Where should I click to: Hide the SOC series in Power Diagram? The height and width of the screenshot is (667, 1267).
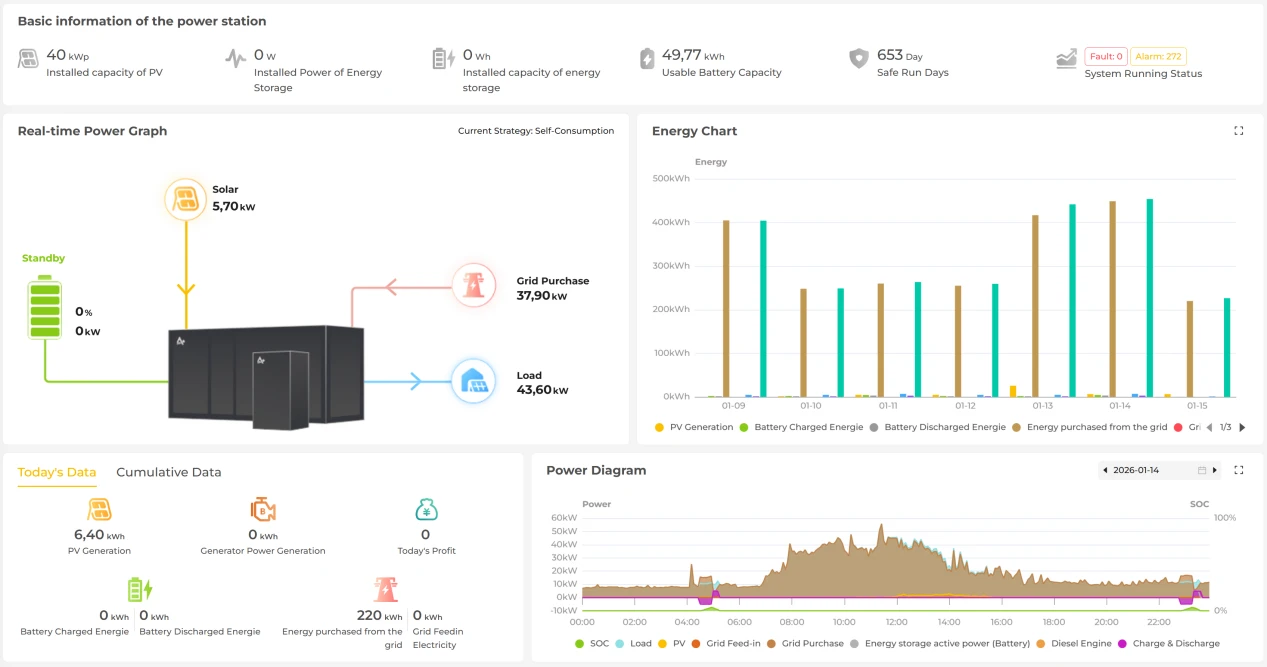591,643
